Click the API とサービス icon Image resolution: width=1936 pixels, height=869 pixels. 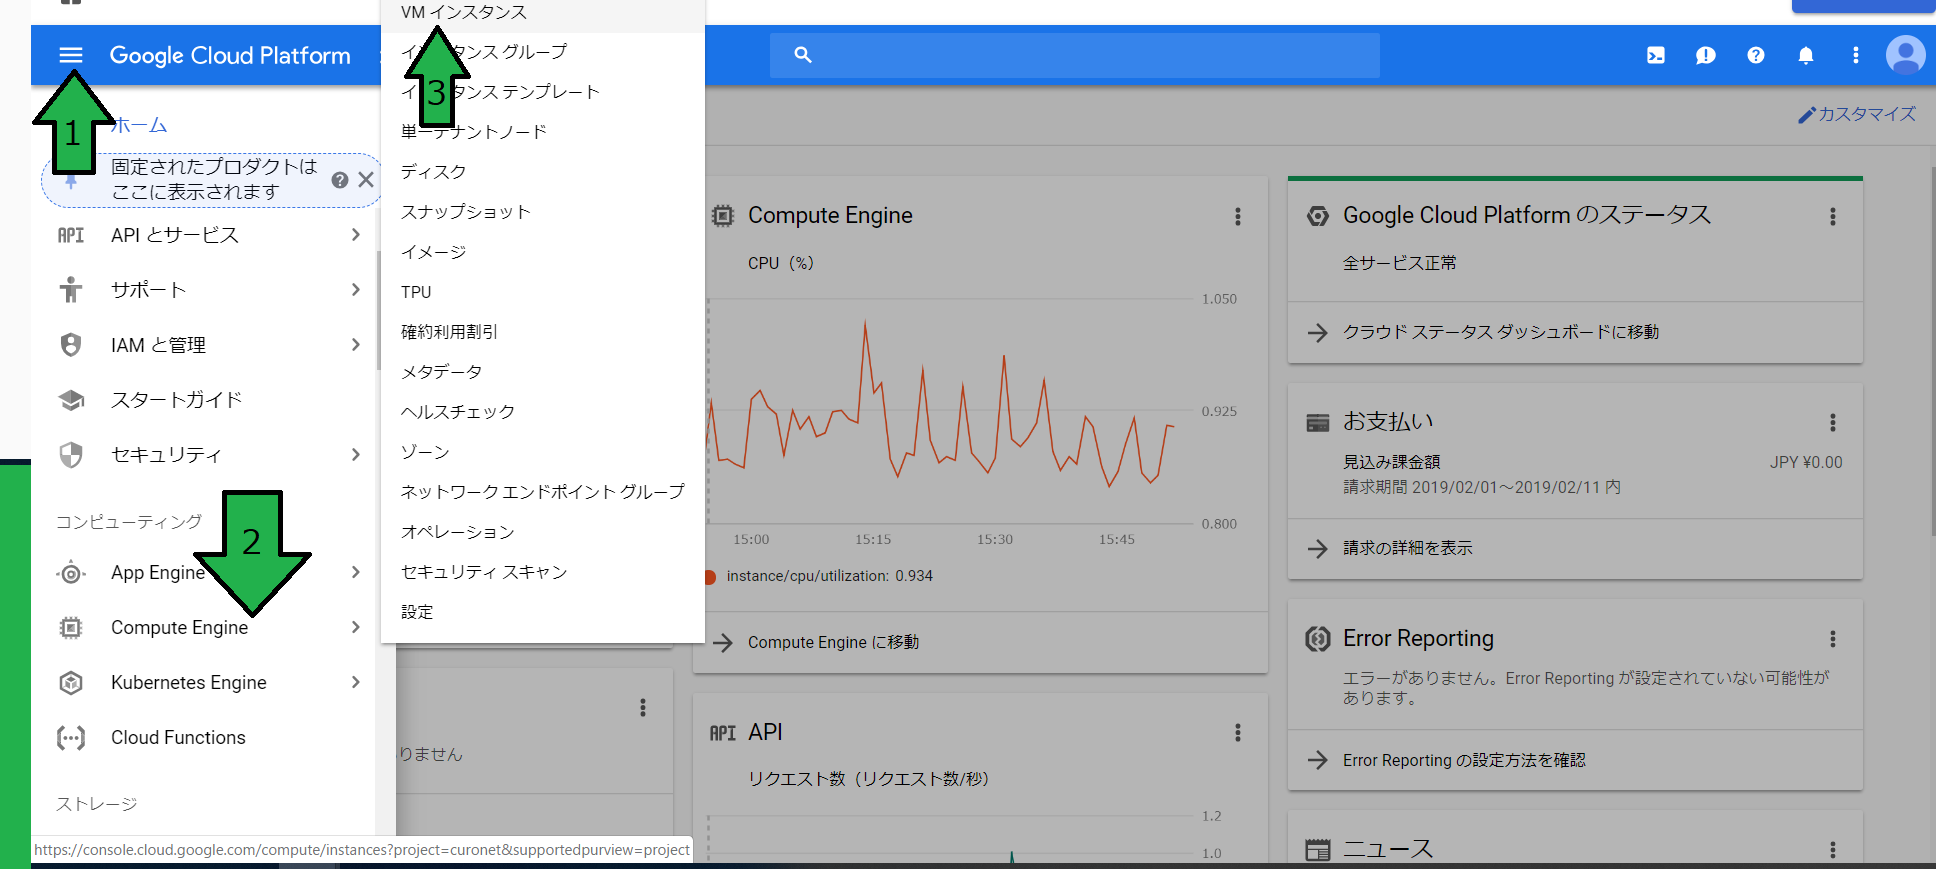(71, 235)
